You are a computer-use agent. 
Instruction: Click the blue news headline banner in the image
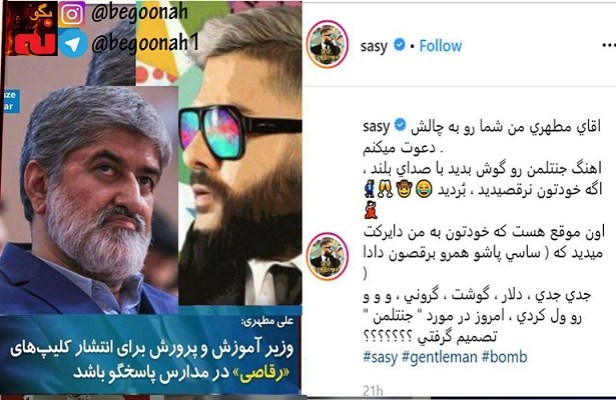151,352
